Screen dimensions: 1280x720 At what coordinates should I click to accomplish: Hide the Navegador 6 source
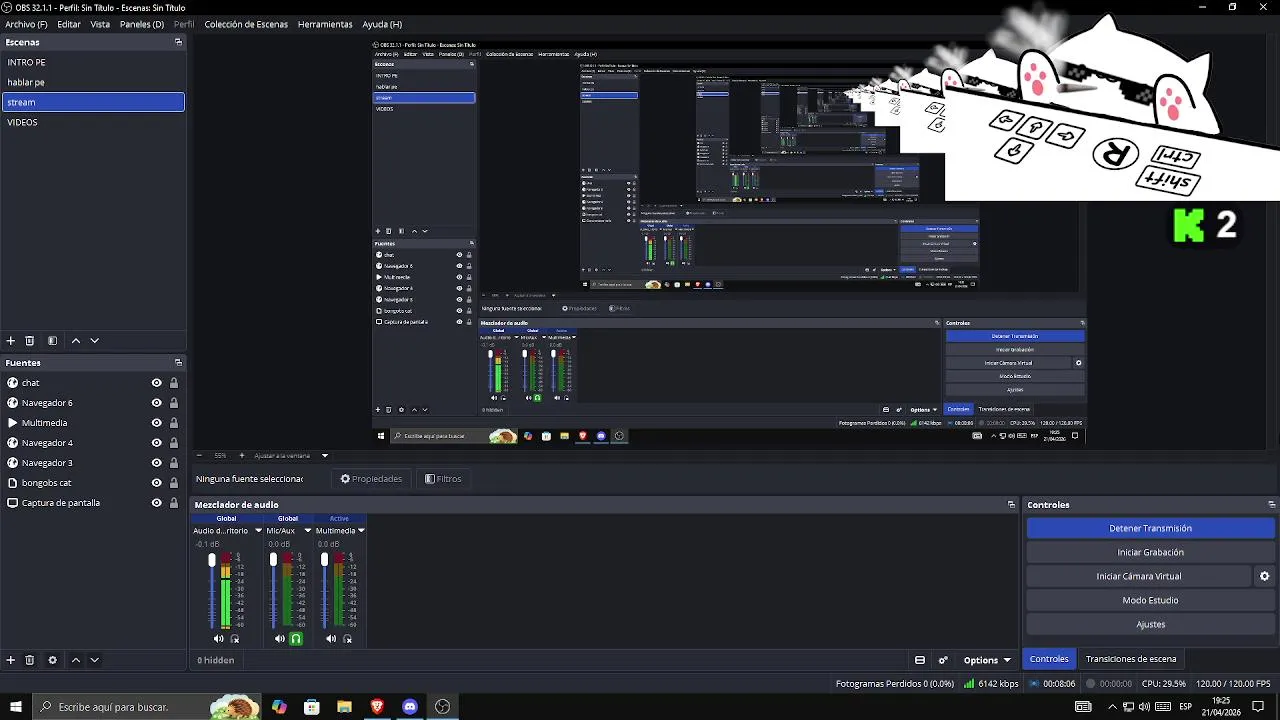click(156, 403)
